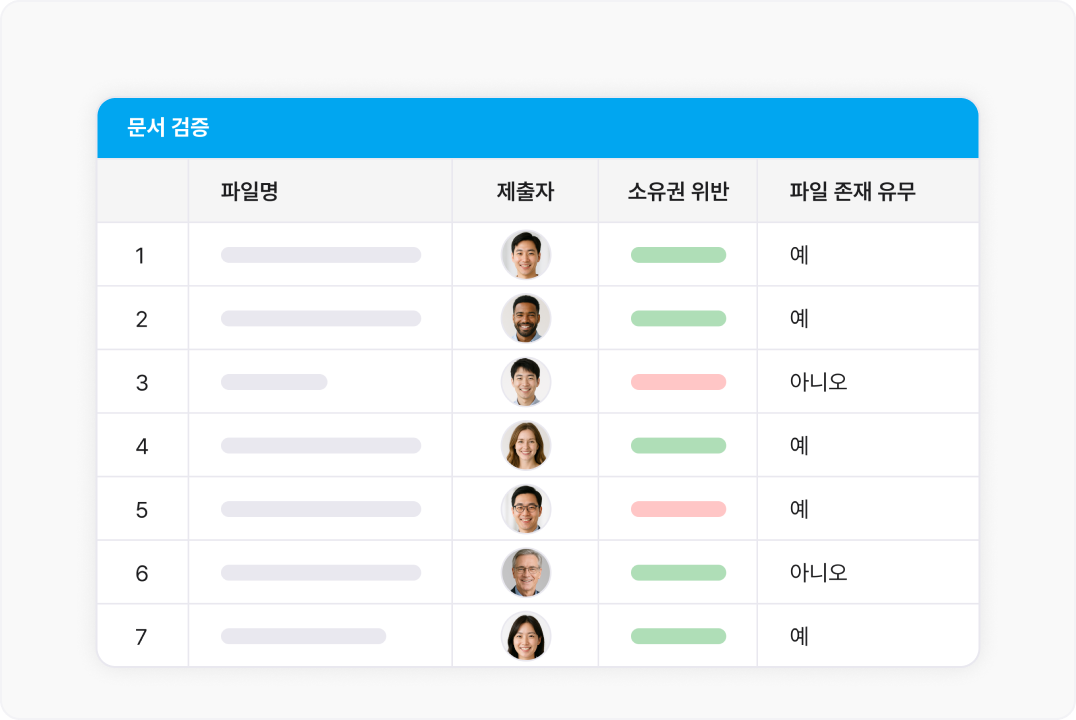The width and height of the screenshot is (1076, 720).
Task: Click the red ownership violation bar in row 5
Action: [x=678, y=509]
